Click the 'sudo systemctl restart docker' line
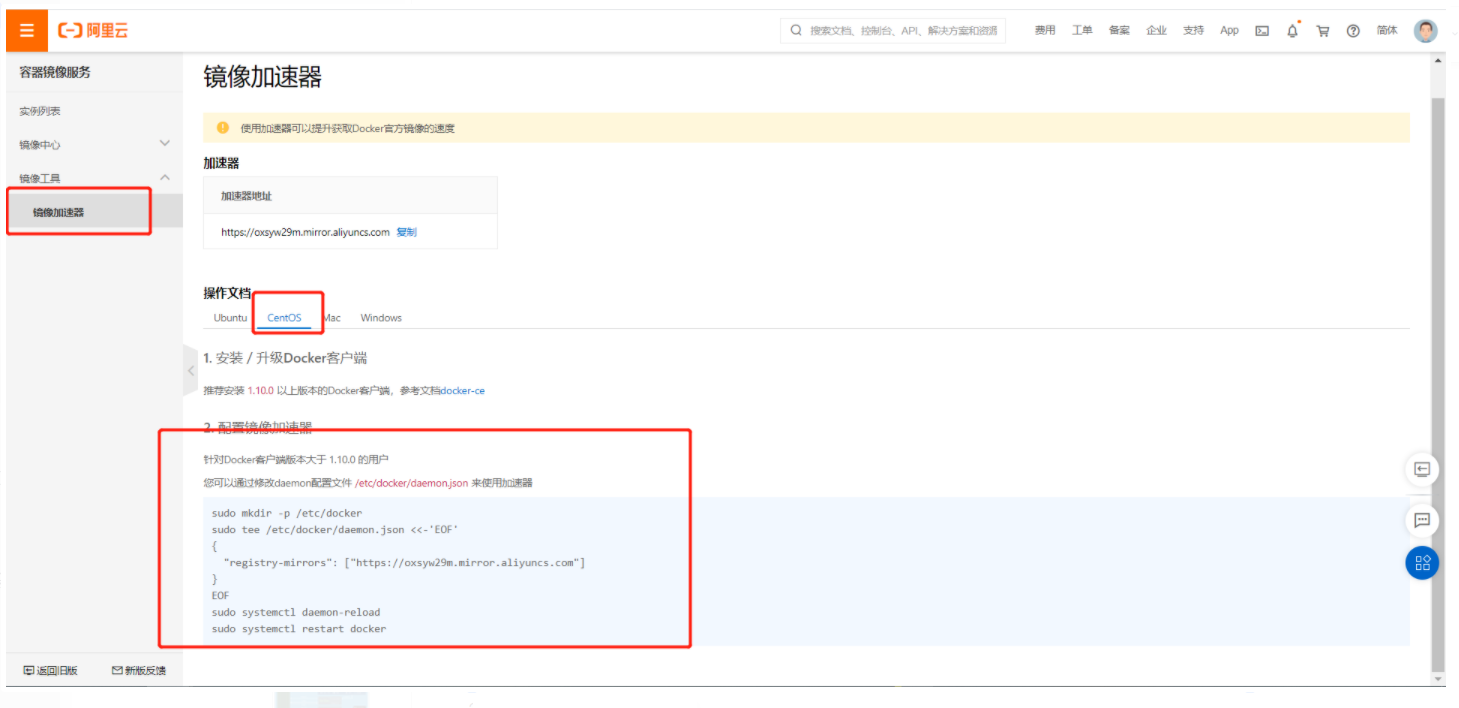This screenshot has height=708, width=1459. click(x=299, y=629)
